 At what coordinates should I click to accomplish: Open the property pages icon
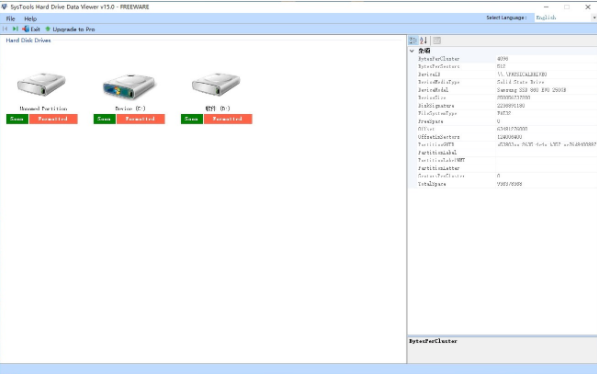point(437,40)
